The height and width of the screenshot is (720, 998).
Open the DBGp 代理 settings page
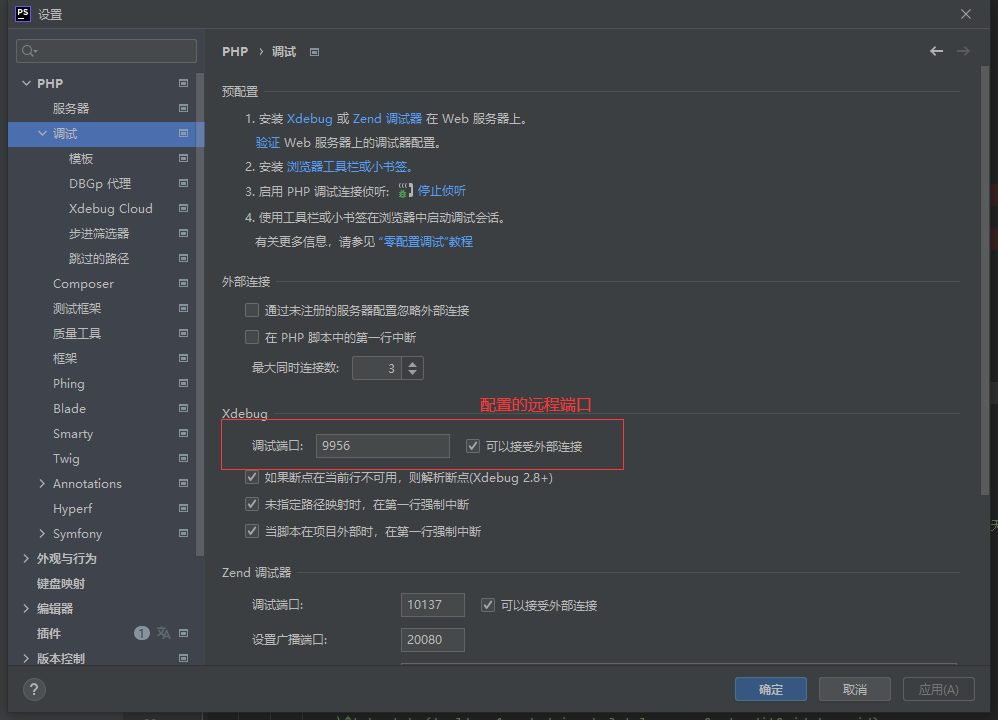[100, 183]
